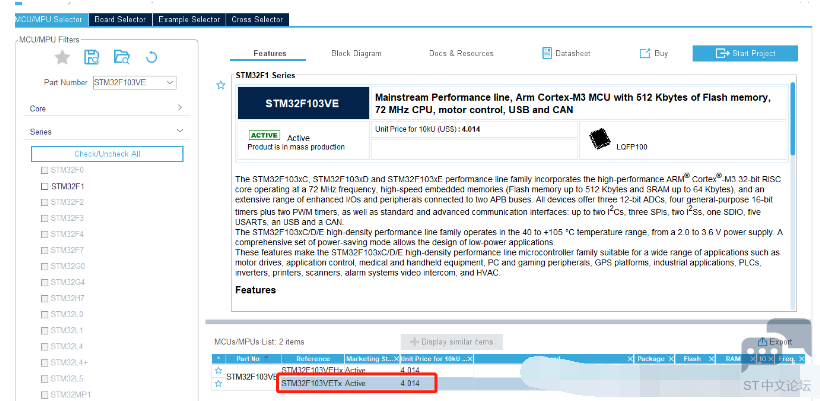Toggle the STM32G0 series checkbox
Viewport: 820px width, 401px height.
(44, 267)
